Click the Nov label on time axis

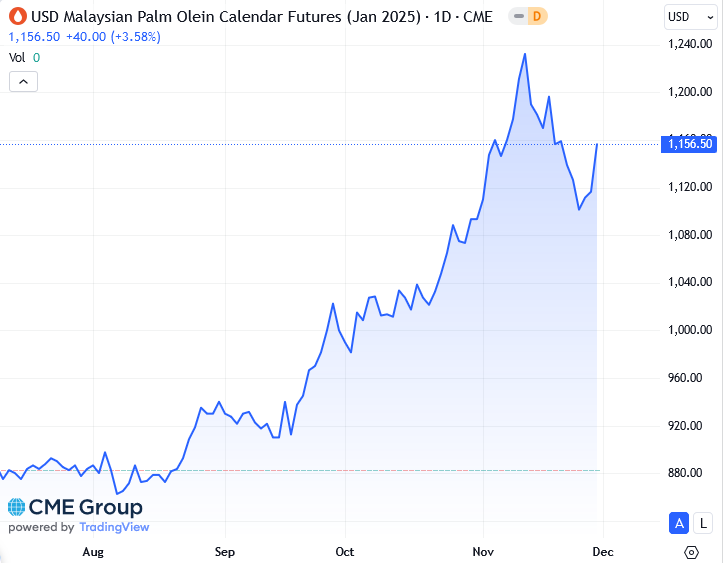pyautogui.click(x=483, y=551)
